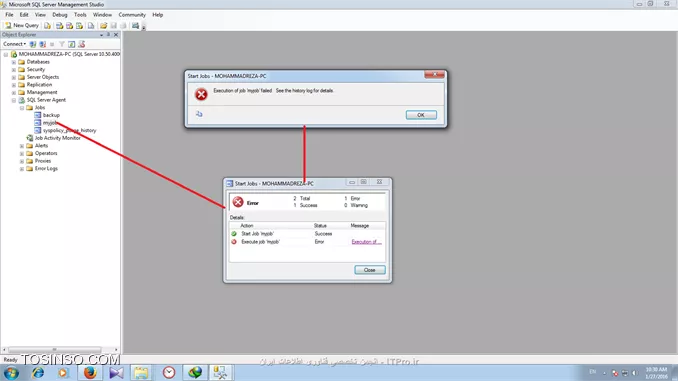Image resolution: width=678 pixels, height=381 pixels.
Task: Click the Refresh icon in Object Explorer toolbar
Action: coord(71,44)
